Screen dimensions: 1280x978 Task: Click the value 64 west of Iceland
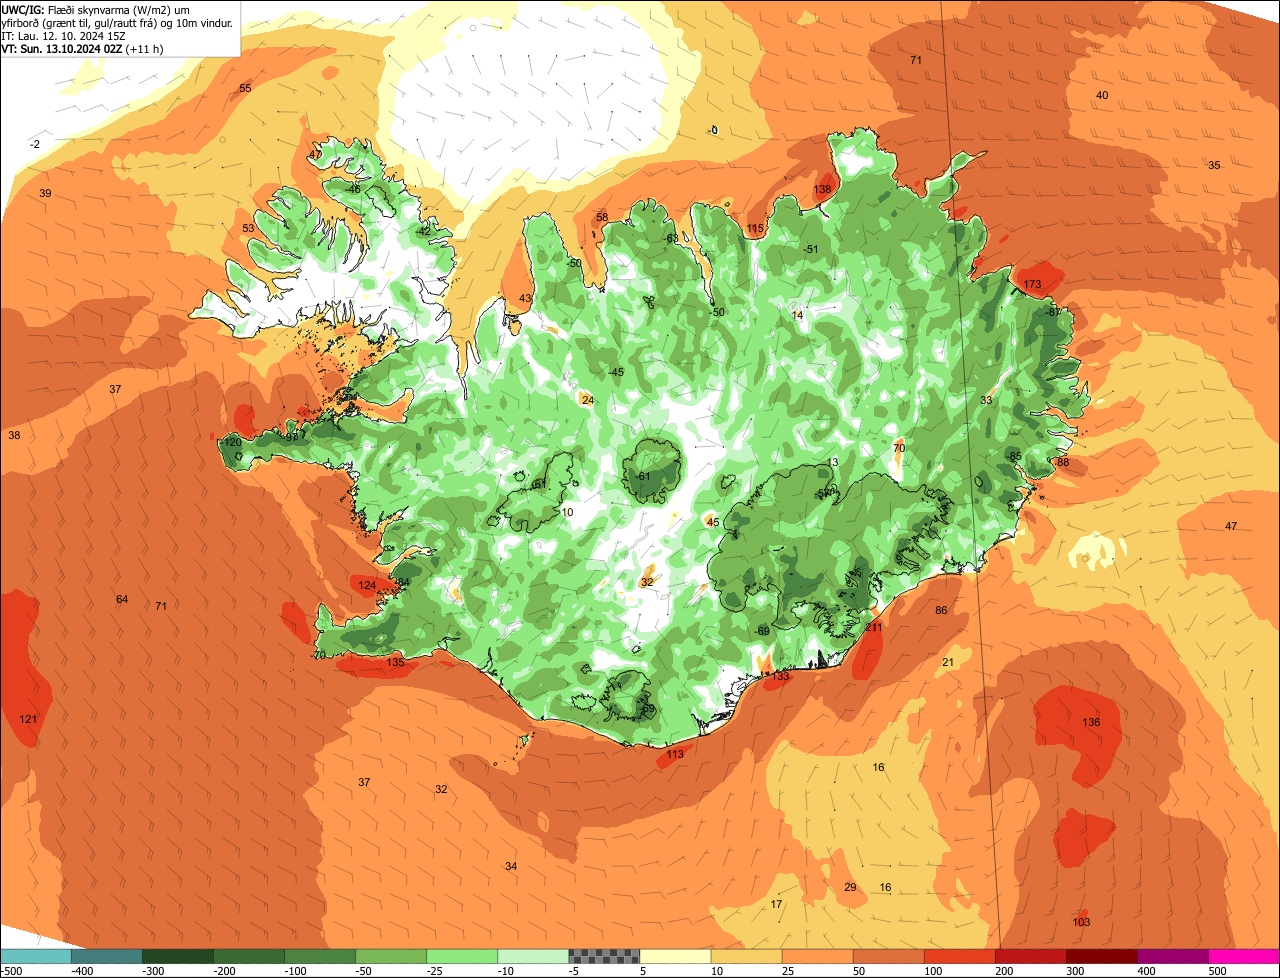[122, 599]
